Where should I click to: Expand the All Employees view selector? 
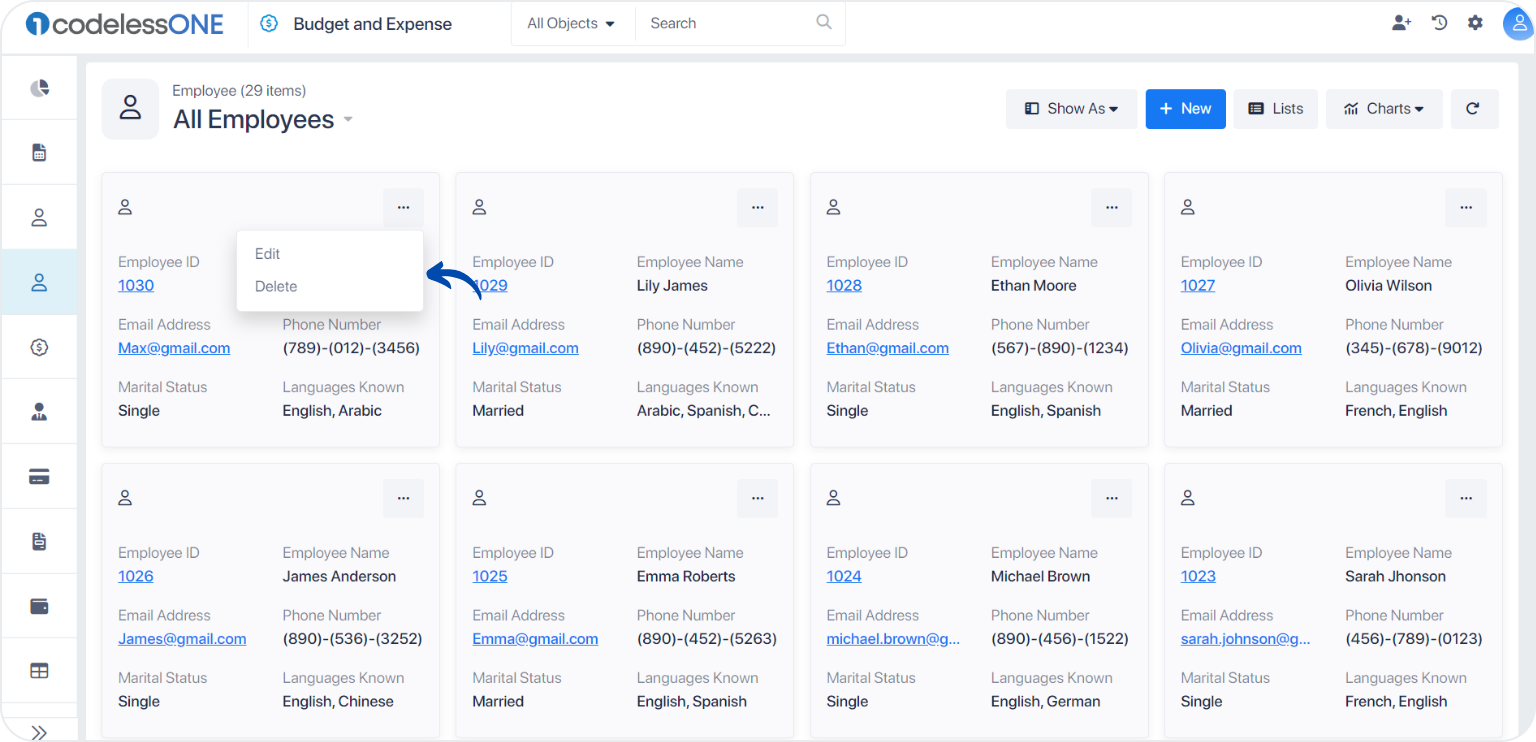tap(348, 119)
